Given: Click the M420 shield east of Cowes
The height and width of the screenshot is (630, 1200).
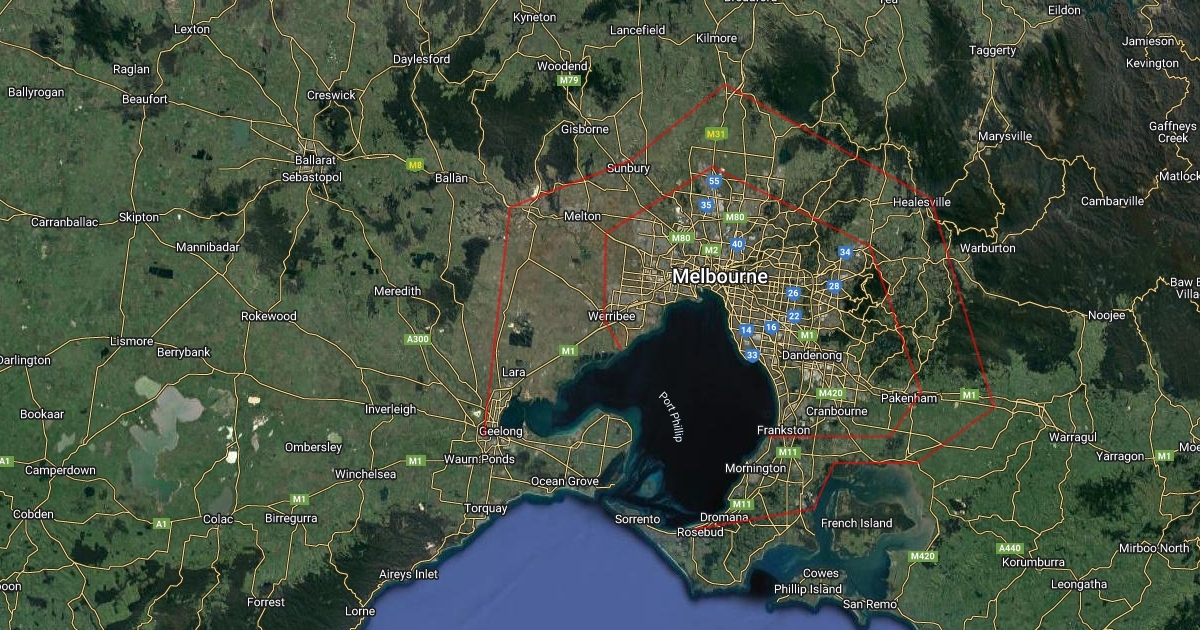Looking at the screenshot, I should click(922, 556).
